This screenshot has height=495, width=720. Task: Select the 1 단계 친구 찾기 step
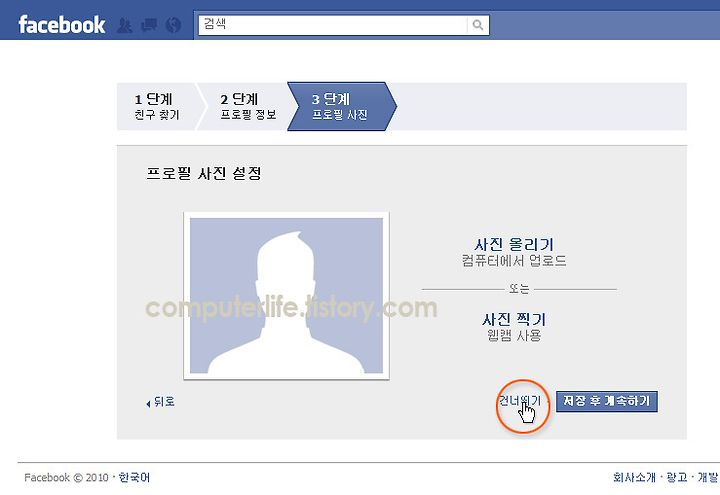click(x=156, y=107)
